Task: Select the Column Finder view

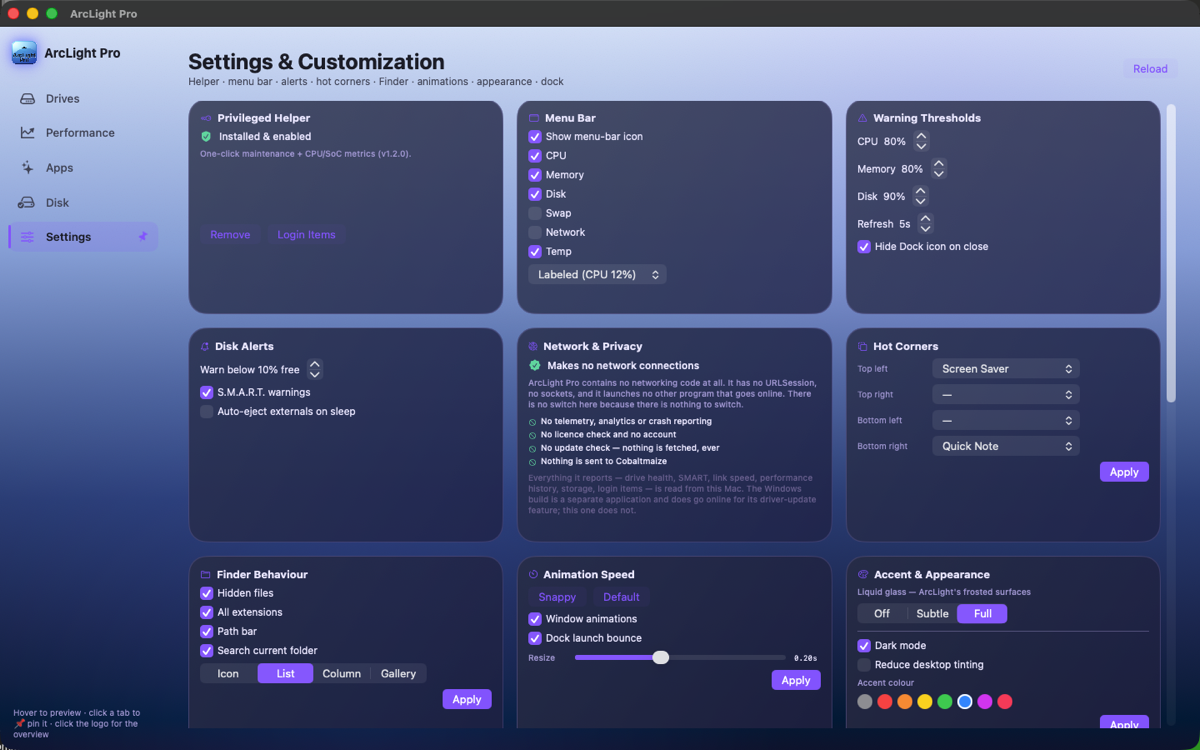Action: tap(341, 674)
